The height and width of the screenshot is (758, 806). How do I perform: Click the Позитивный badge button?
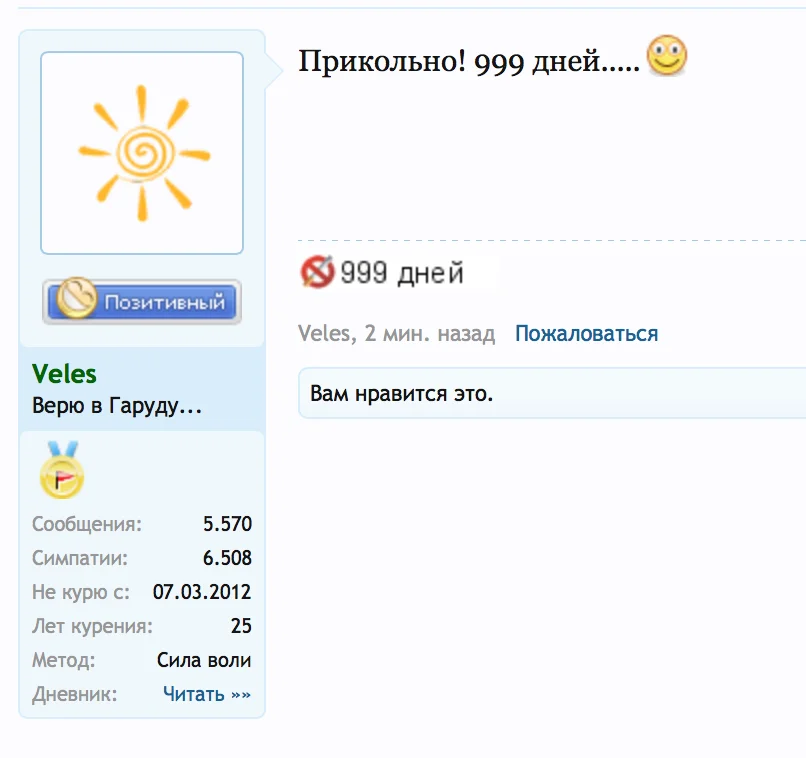142,301
